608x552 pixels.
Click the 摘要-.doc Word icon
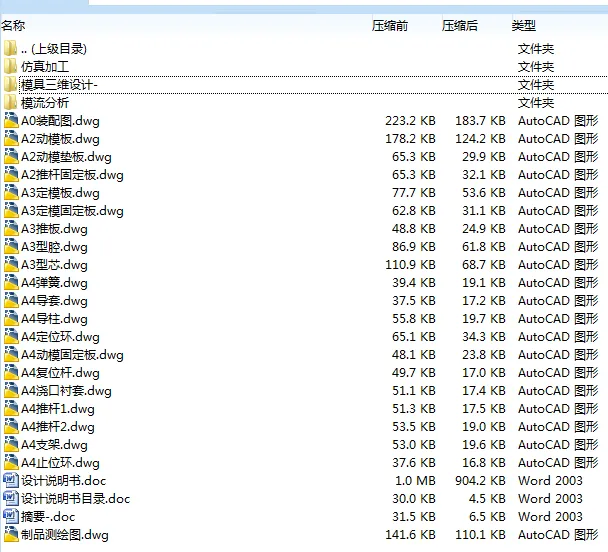[x=11, y=517]
